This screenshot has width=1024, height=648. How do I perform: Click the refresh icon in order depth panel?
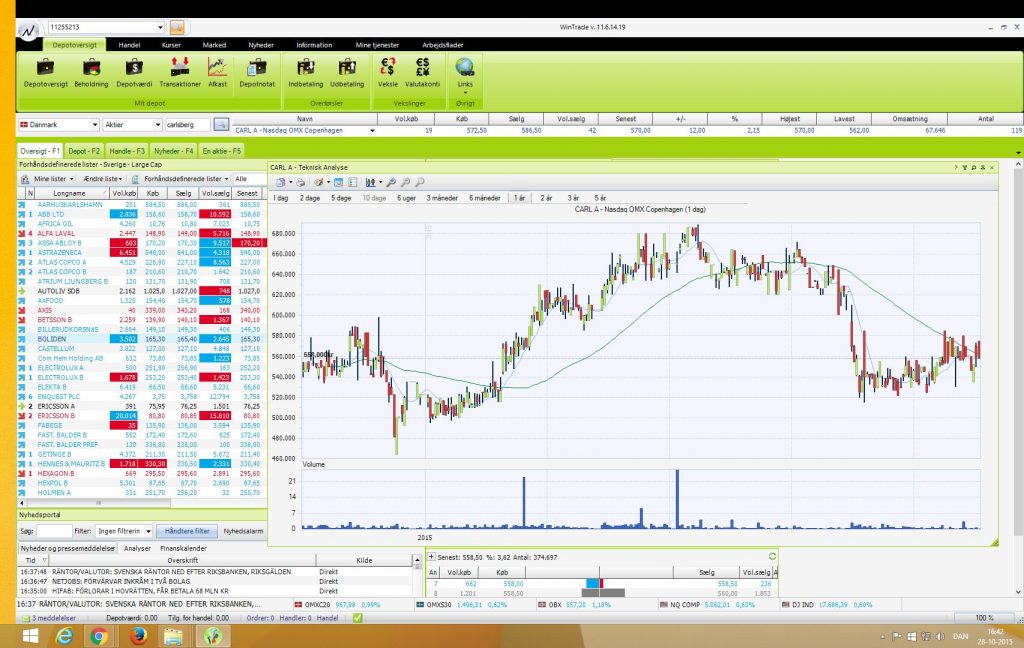point(772,556)
